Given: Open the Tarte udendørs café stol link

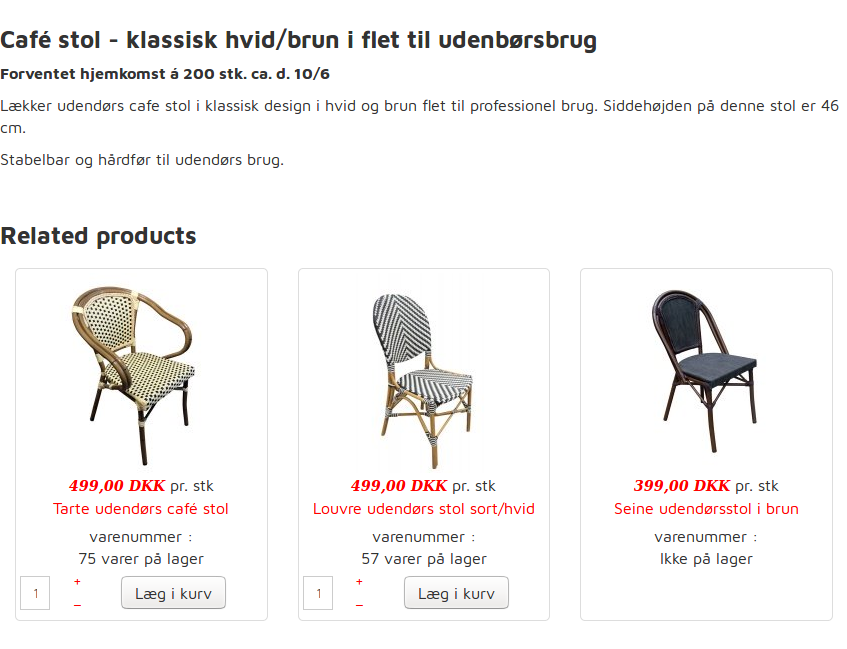Looking at the screenshot, I should pos(141,509).
